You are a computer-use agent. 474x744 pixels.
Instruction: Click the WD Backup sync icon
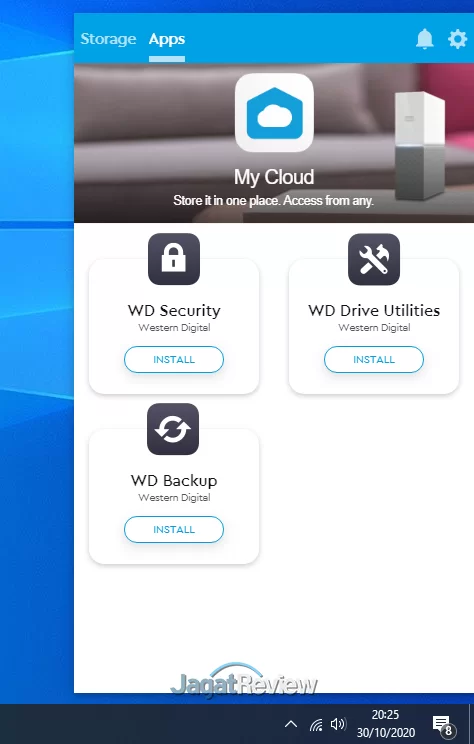[173, 429]
